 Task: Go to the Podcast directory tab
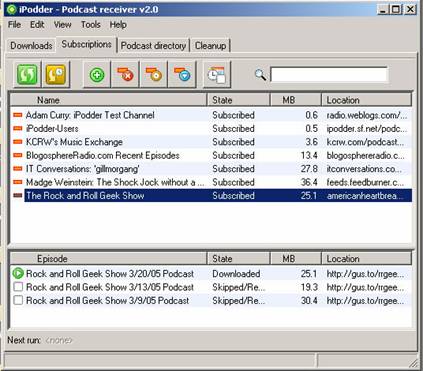click(153, 46)
